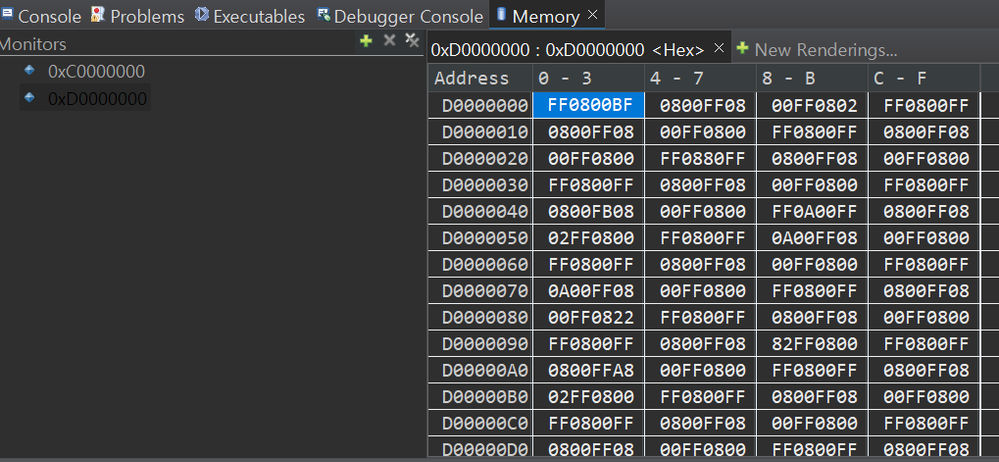Click address D00000D0
The height and width of the screenshot is (462, 999).
point(480,447)
